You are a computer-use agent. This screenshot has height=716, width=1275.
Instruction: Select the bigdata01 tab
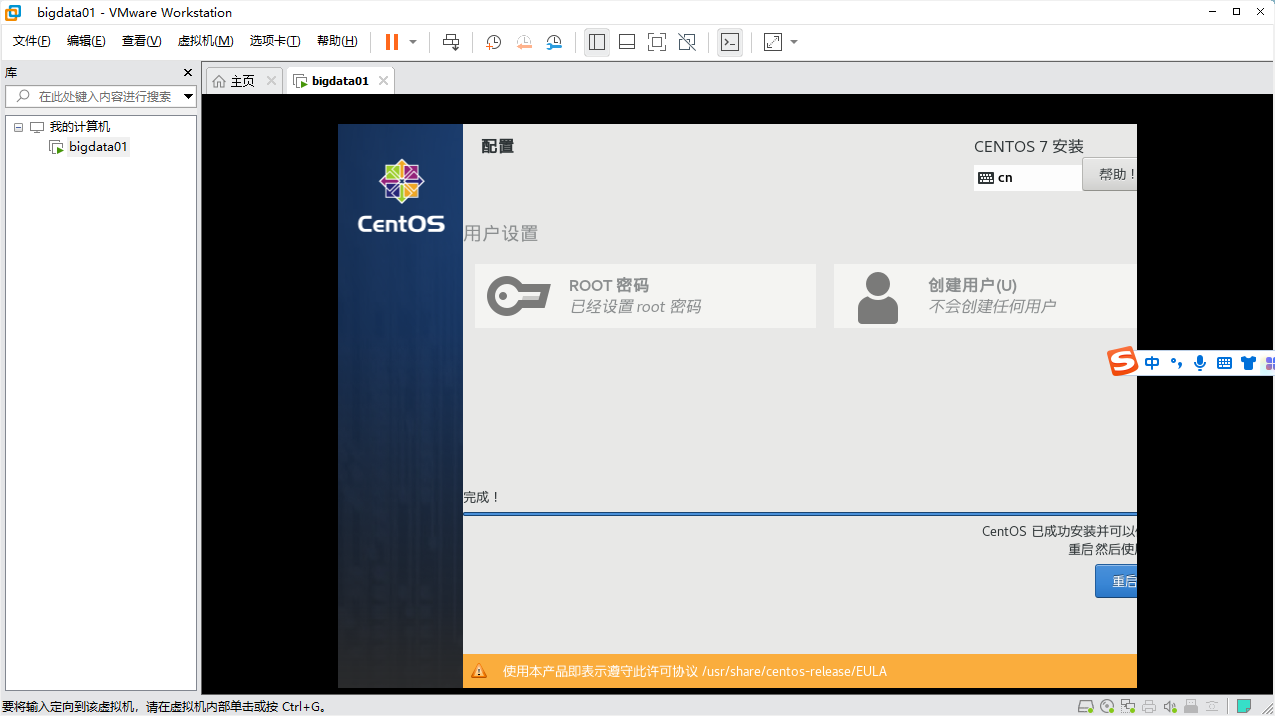pos(340,81)
